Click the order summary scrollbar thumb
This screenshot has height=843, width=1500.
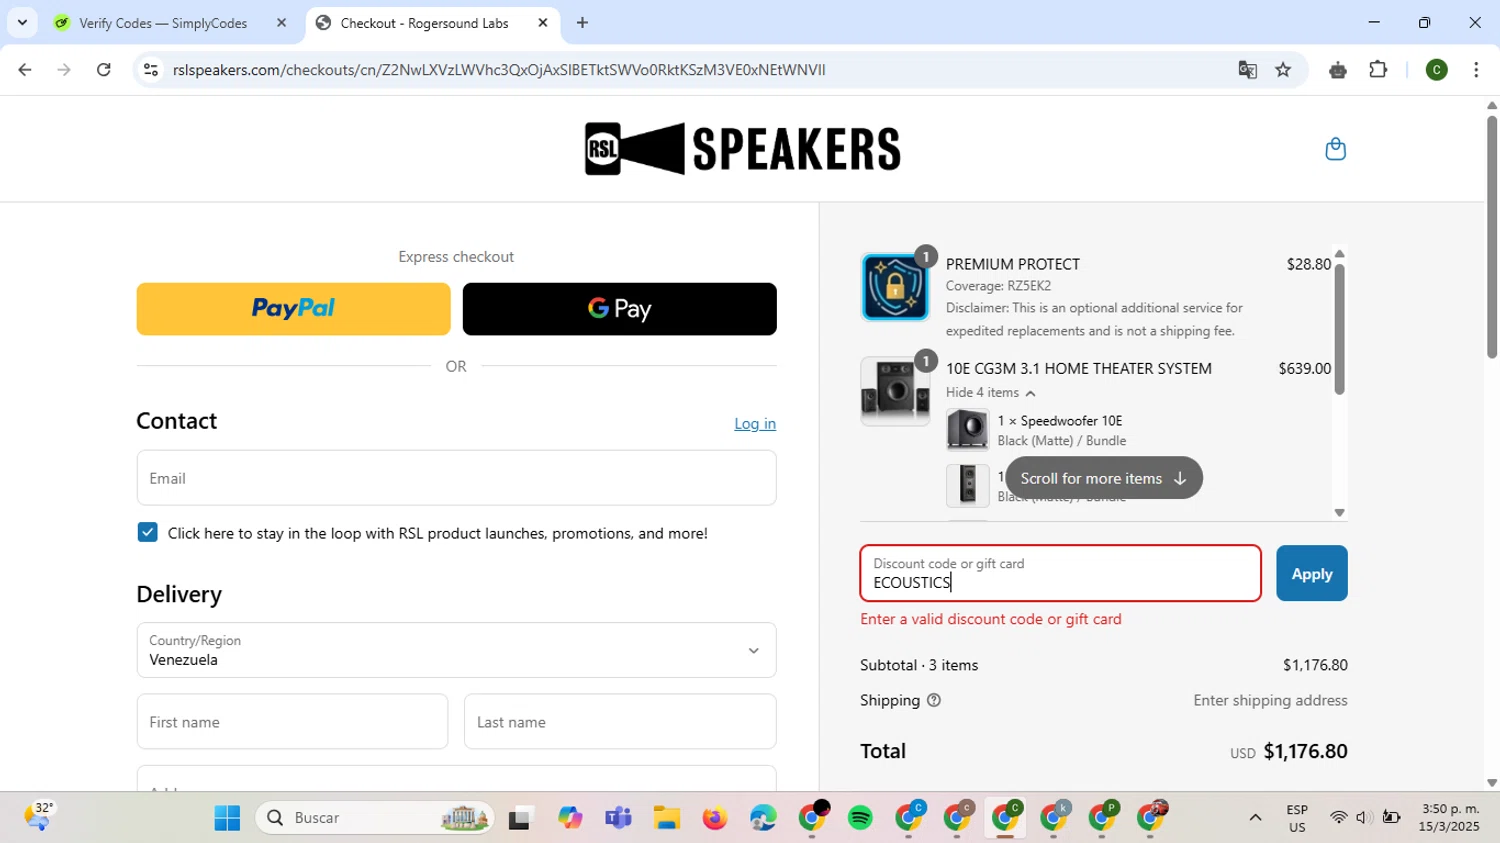pyautogui.click(x=1340, y=329)
